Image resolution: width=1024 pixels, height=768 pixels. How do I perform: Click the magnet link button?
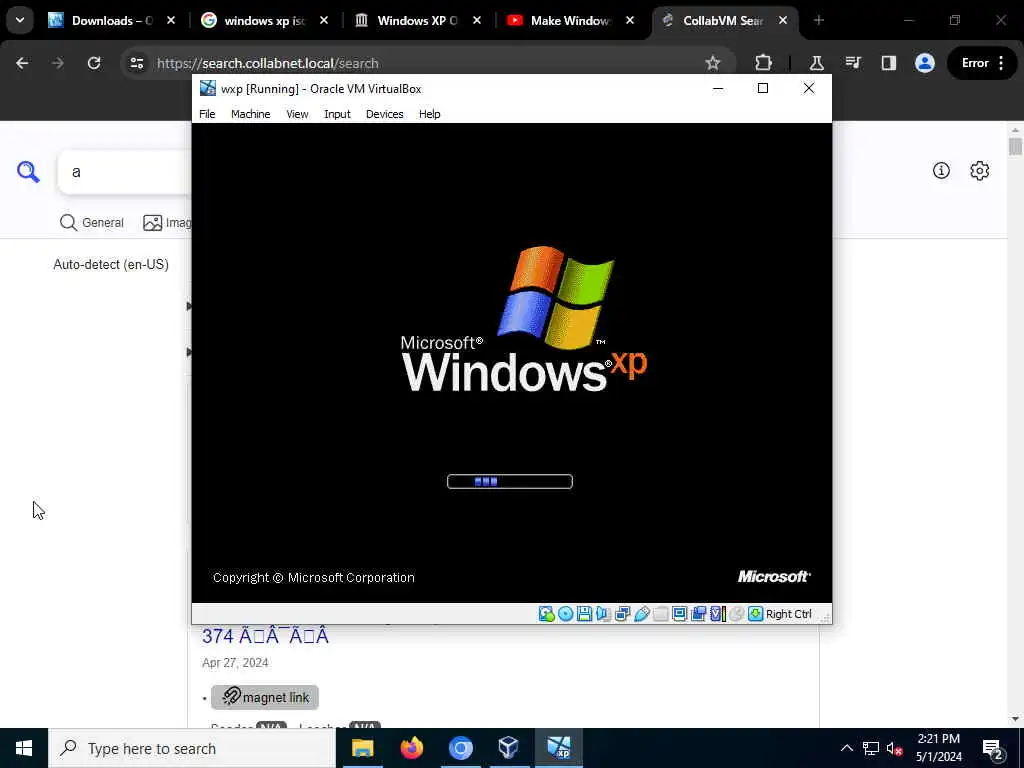(x=264, y=697)
